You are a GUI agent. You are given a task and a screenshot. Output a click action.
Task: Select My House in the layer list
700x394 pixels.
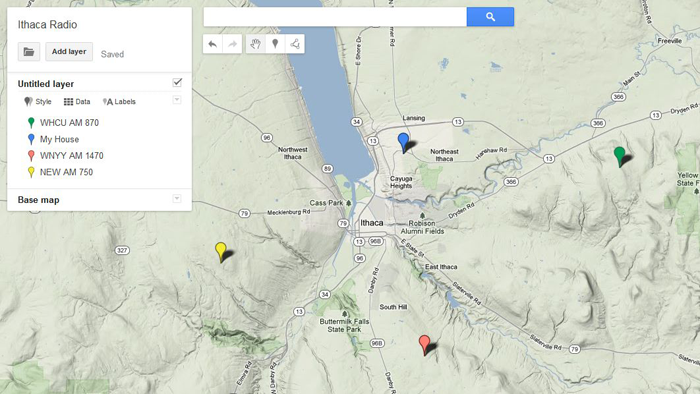(x=59, y=139)
